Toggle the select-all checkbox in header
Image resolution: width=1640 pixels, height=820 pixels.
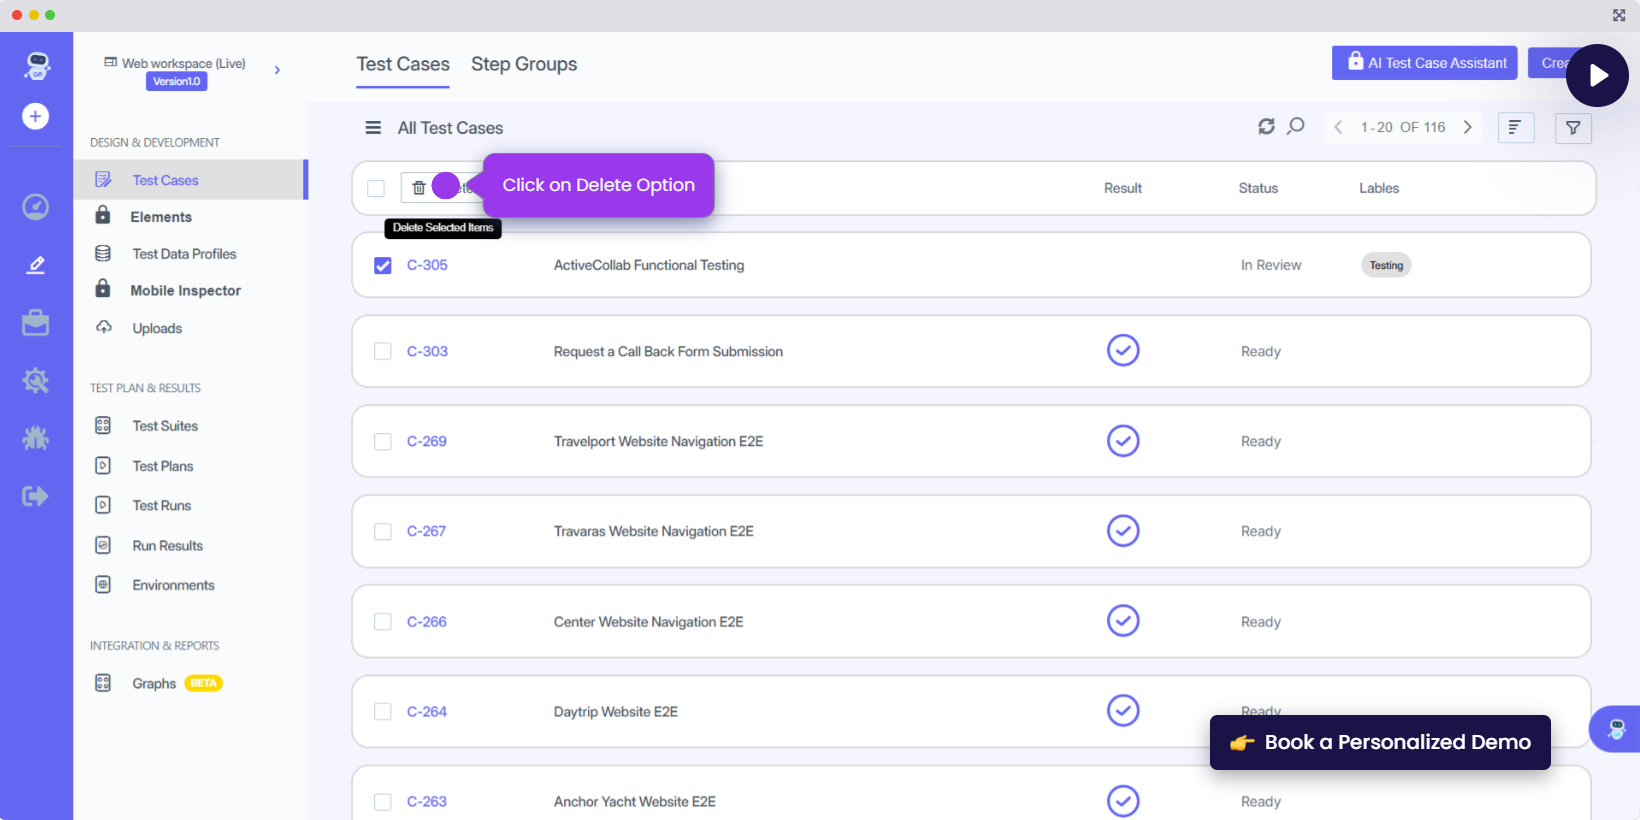click(376, 189)
